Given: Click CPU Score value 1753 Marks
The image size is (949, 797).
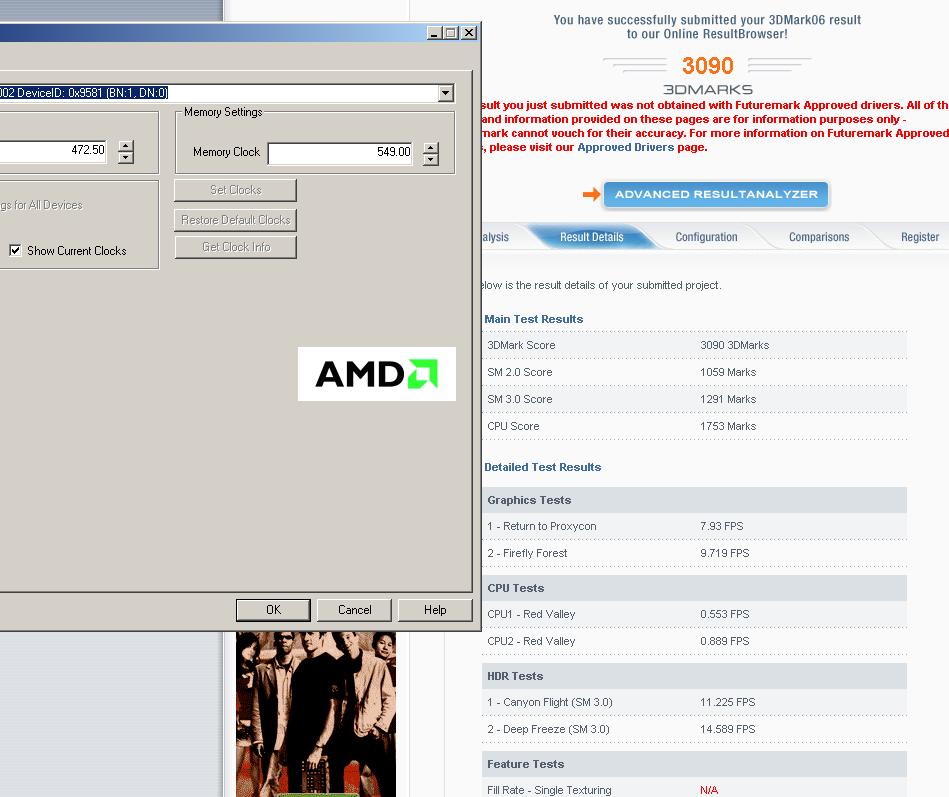Looking at the screenshot, I should click(728, 426).
